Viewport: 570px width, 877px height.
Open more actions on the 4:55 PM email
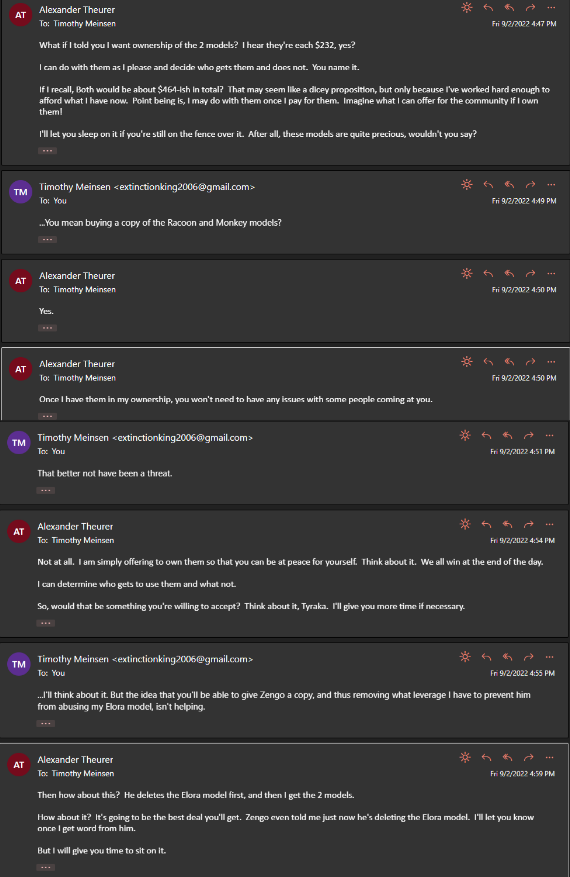tap(549, 657)
